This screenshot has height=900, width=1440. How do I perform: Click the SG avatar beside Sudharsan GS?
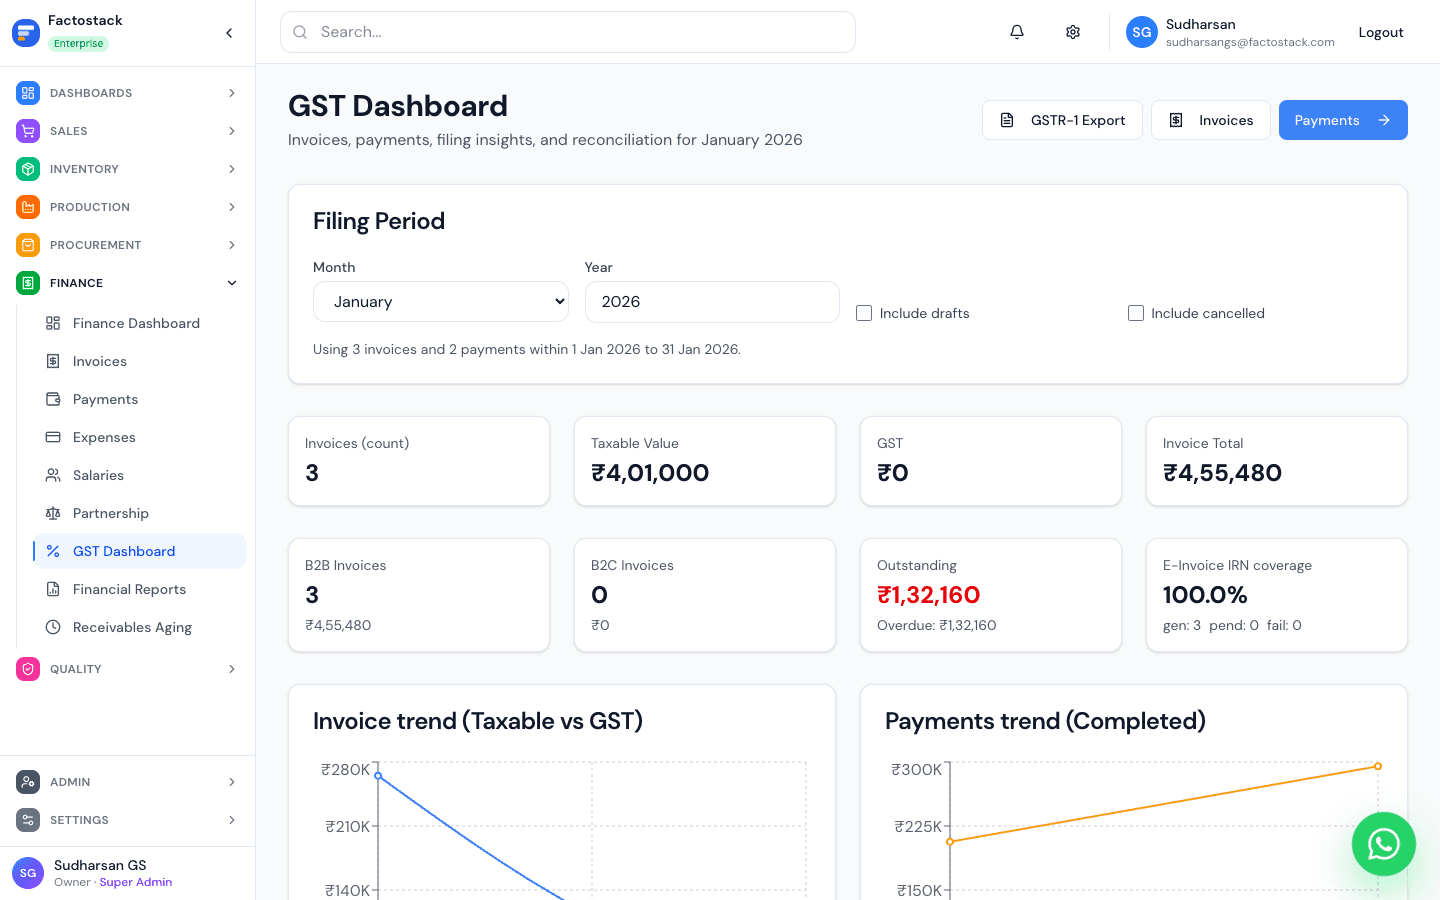pos(28,873)
